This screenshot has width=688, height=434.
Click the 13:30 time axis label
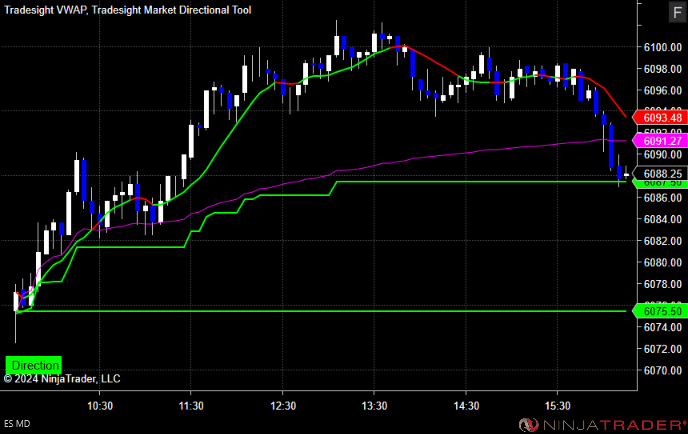(x=374, y=406)
